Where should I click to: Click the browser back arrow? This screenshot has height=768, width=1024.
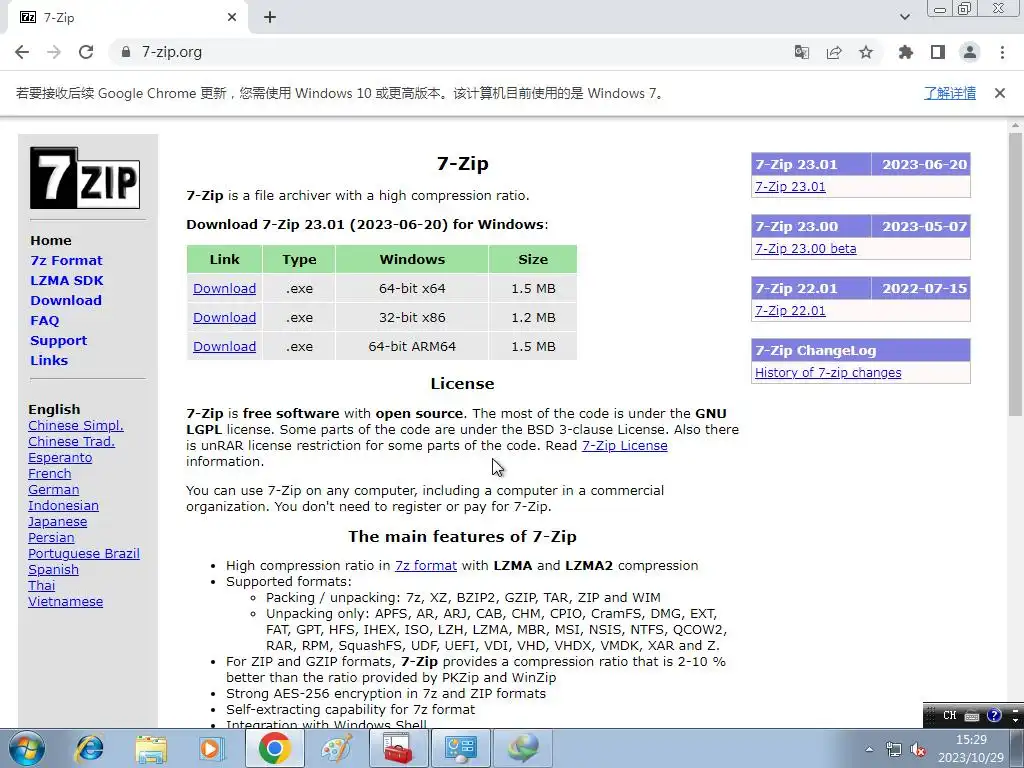[22, 52]
